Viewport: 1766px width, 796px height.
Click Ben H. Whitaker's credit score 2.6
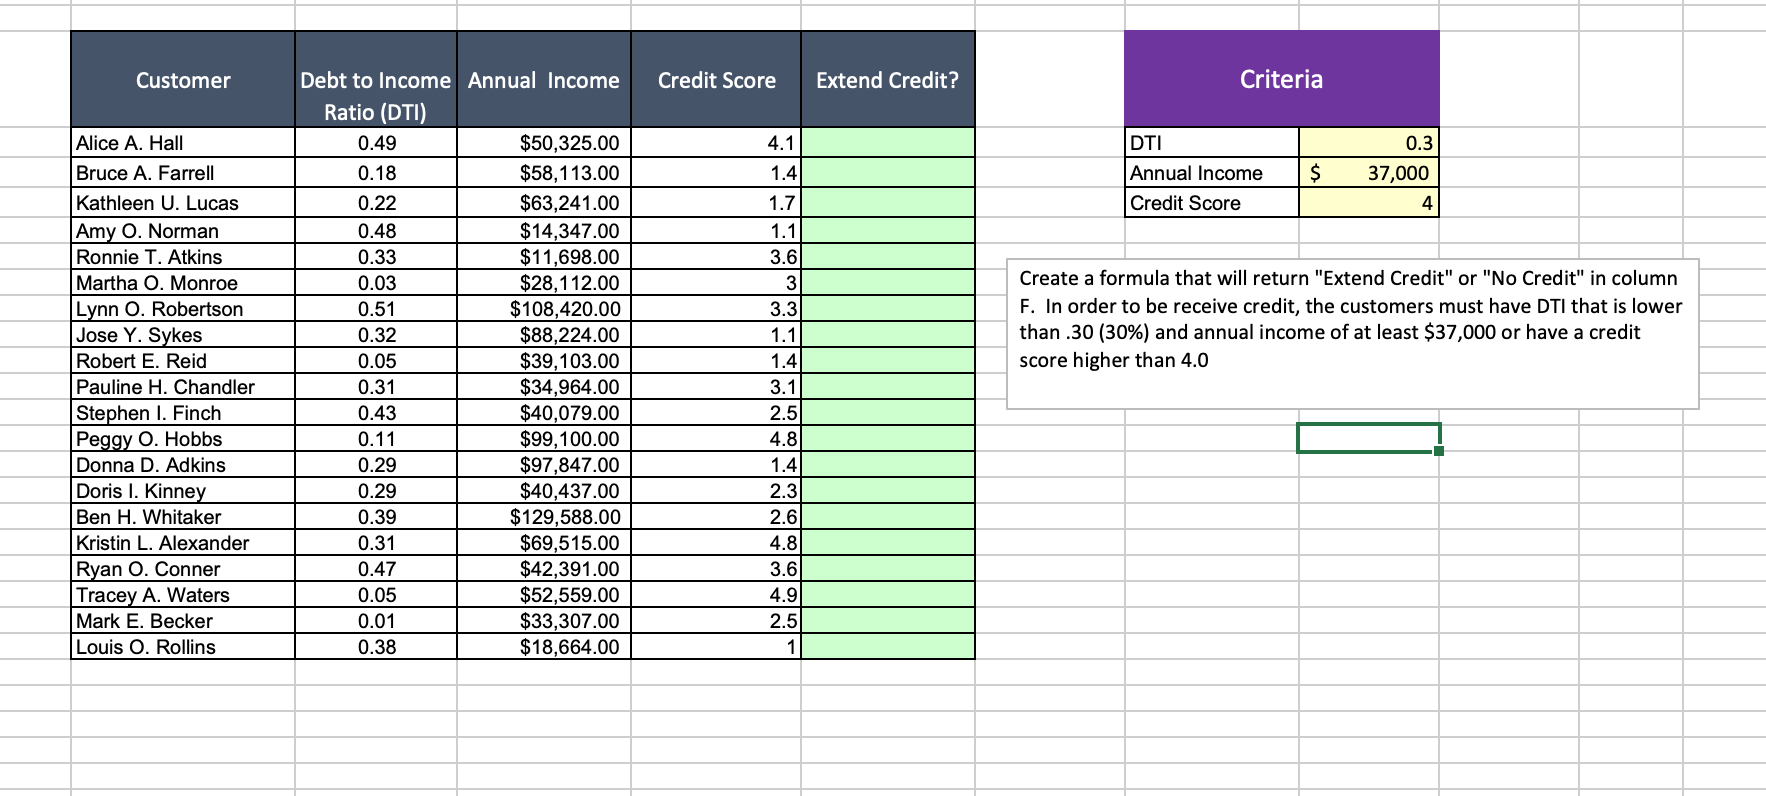tap(716, 517)
